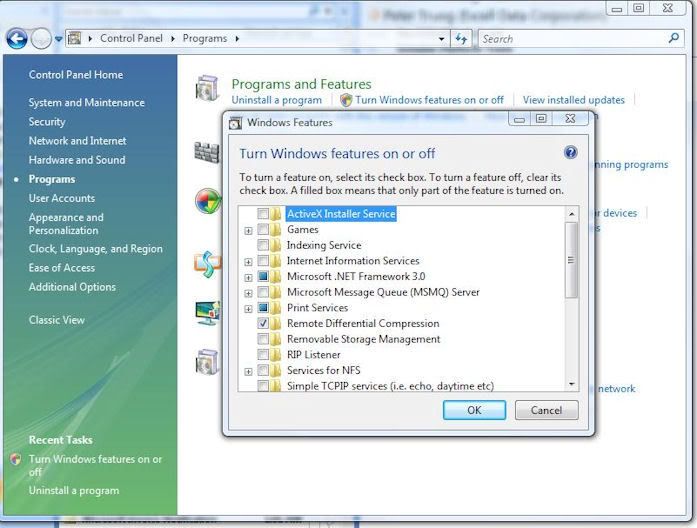Viewport: 697px width, 528px height.
Task: Toggle Microsoft .NET Framework 3.0 checkbox
Action: [x=263, y=276]
